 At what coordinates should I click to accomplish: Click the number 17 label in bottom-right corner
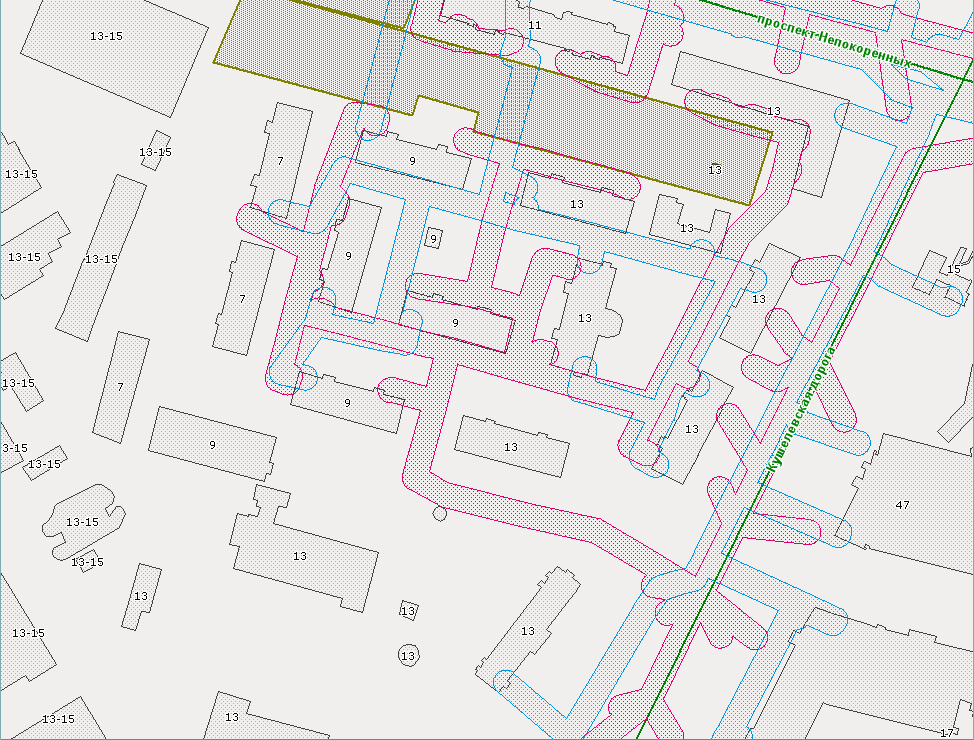tap(947, 733)
